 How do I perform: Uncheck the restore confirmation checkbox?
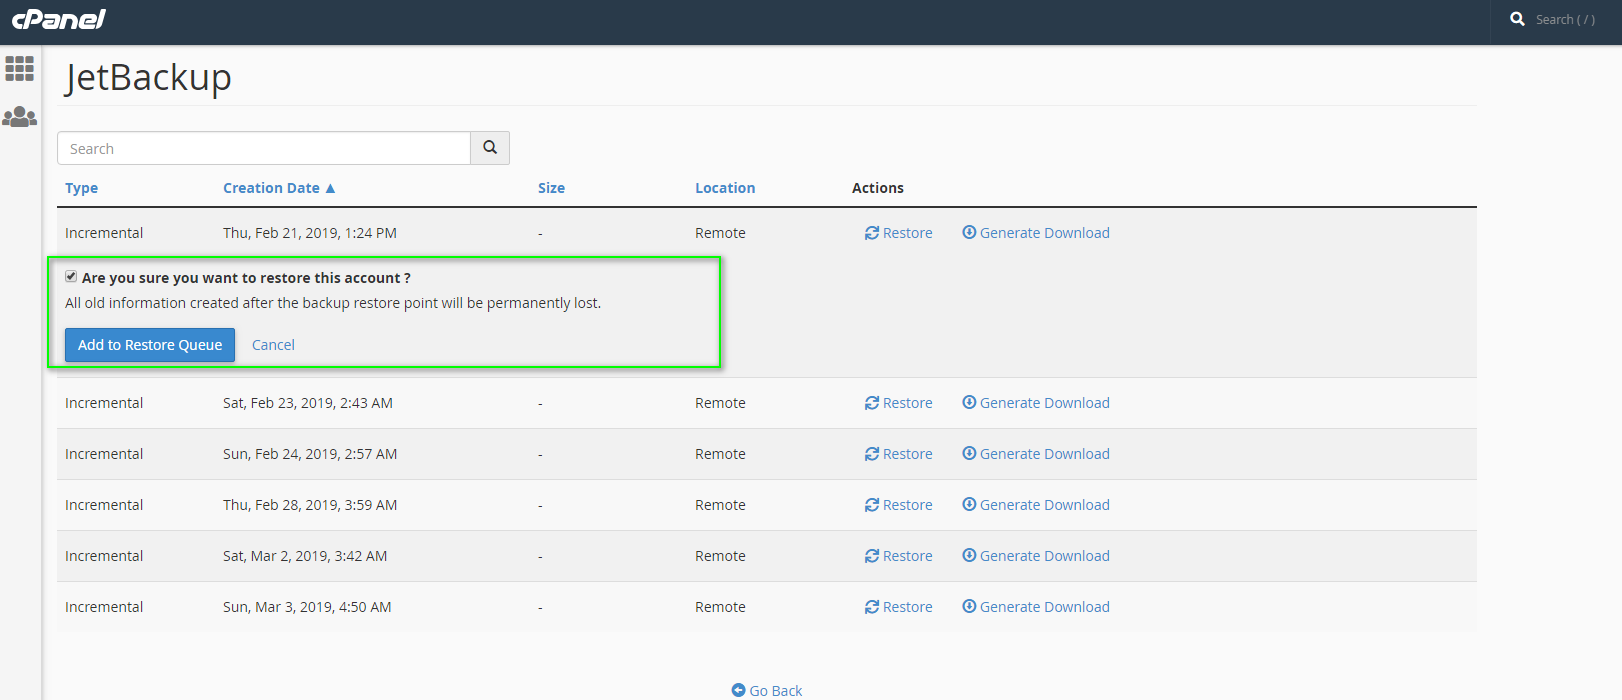point(71,276)
